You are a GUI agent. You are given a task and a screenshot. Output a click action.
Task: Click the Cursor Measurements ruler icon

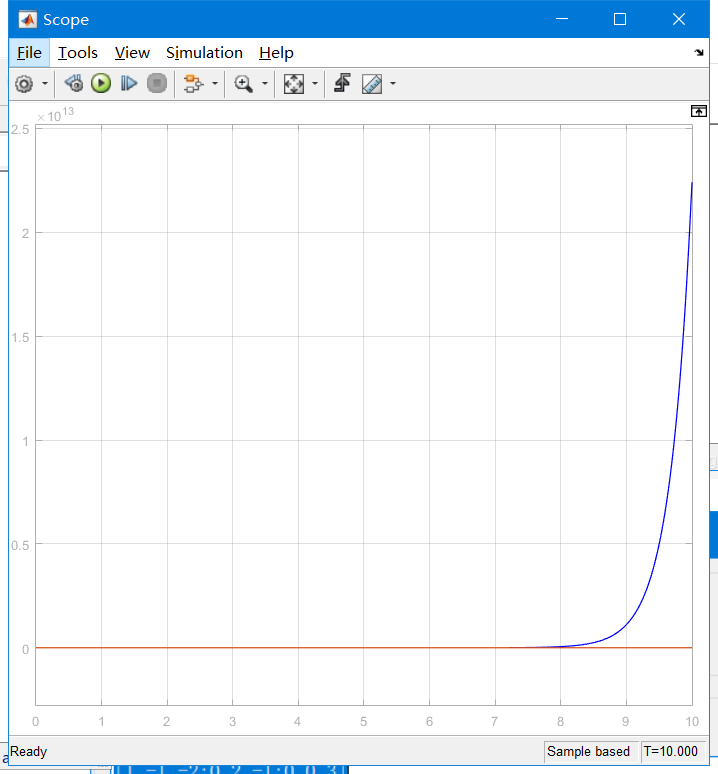372,84
